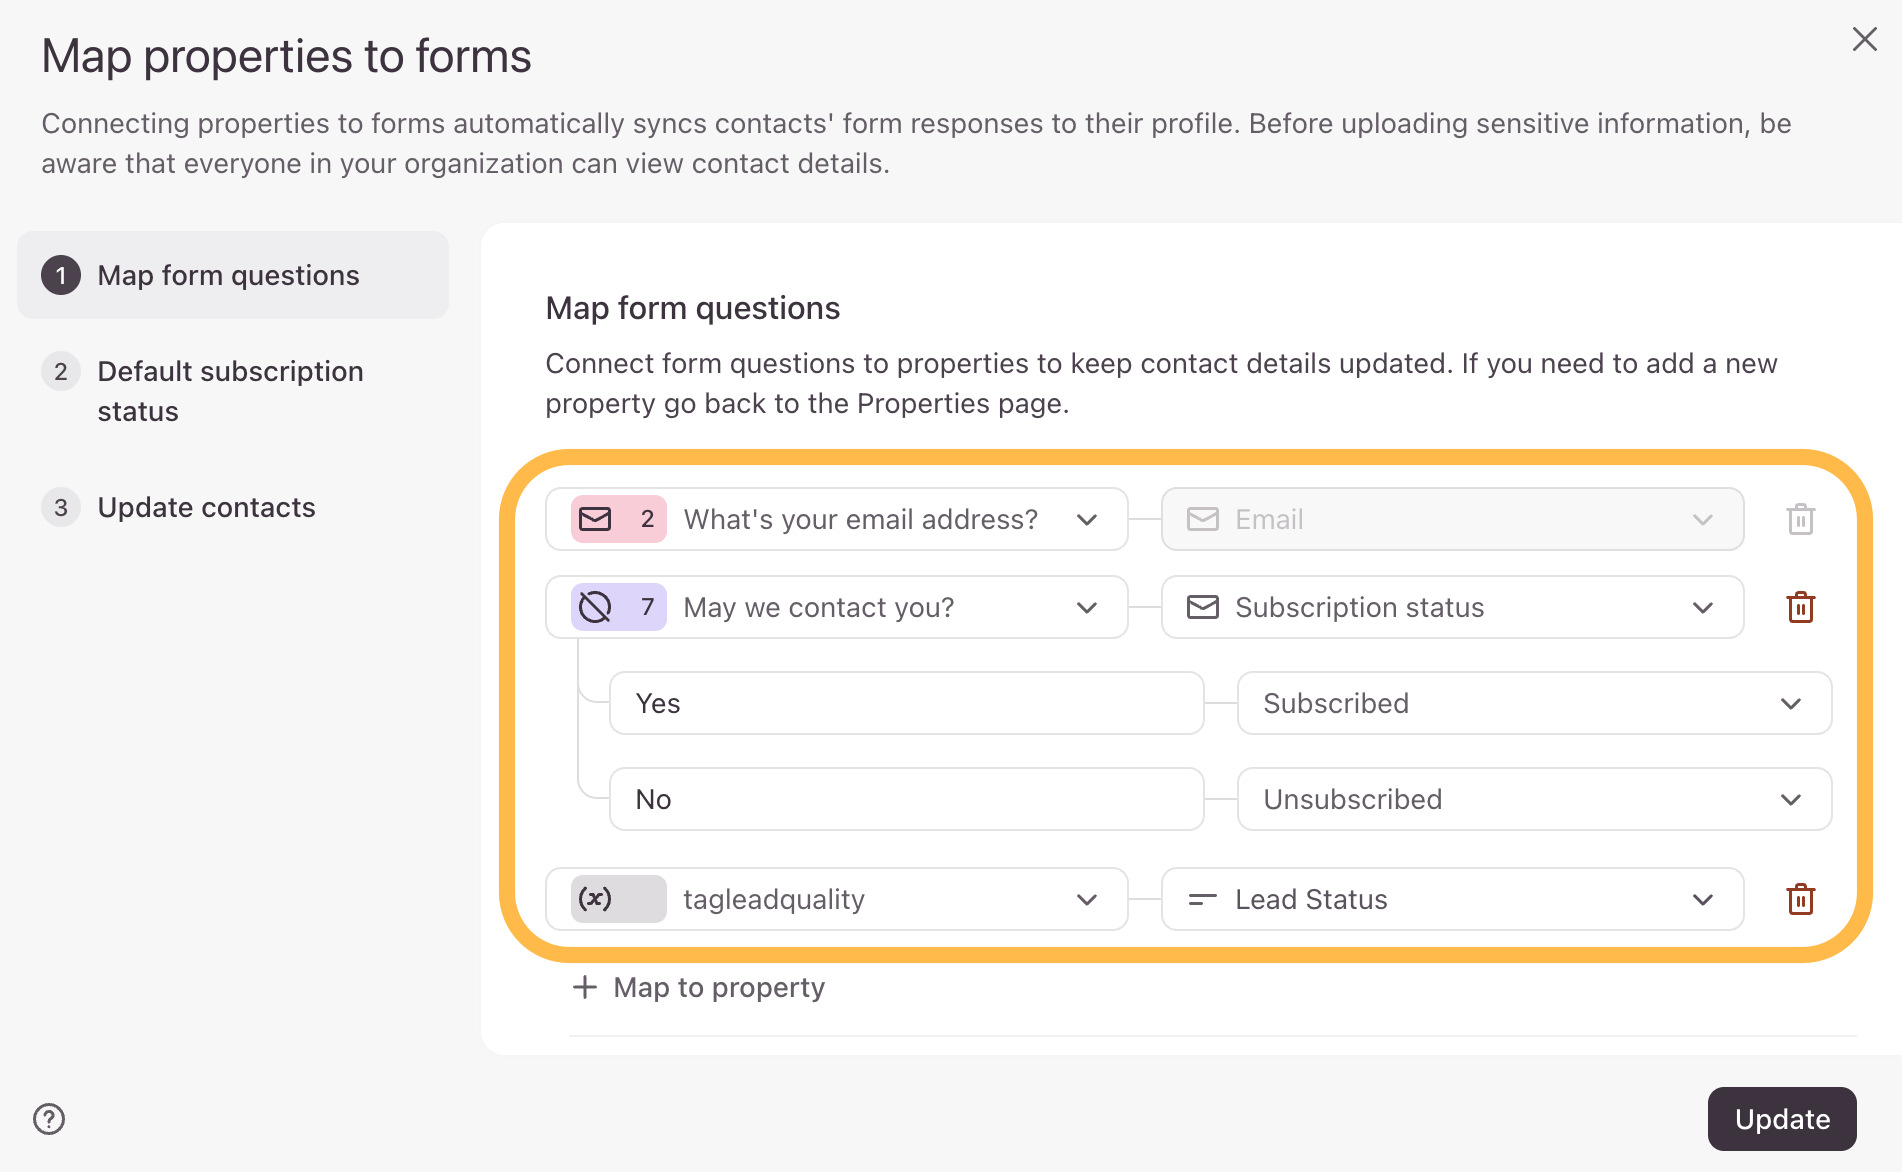Click the plus icon to map property
The width and height of the screenshot is (1902, 1172).
pos(585,987)
